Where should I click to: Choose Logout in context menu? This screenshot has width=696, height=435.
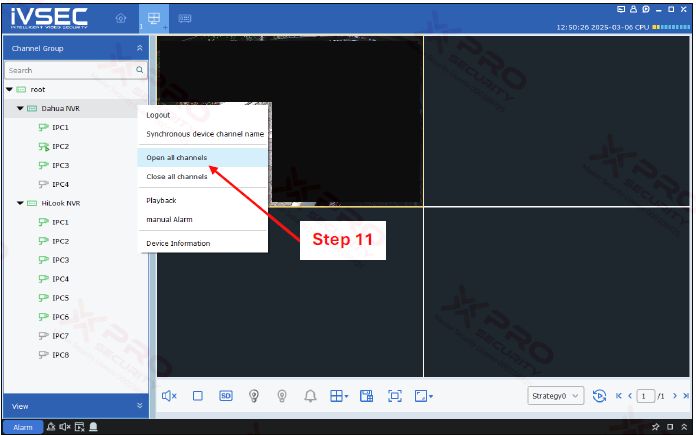click(x=158, y=115)
